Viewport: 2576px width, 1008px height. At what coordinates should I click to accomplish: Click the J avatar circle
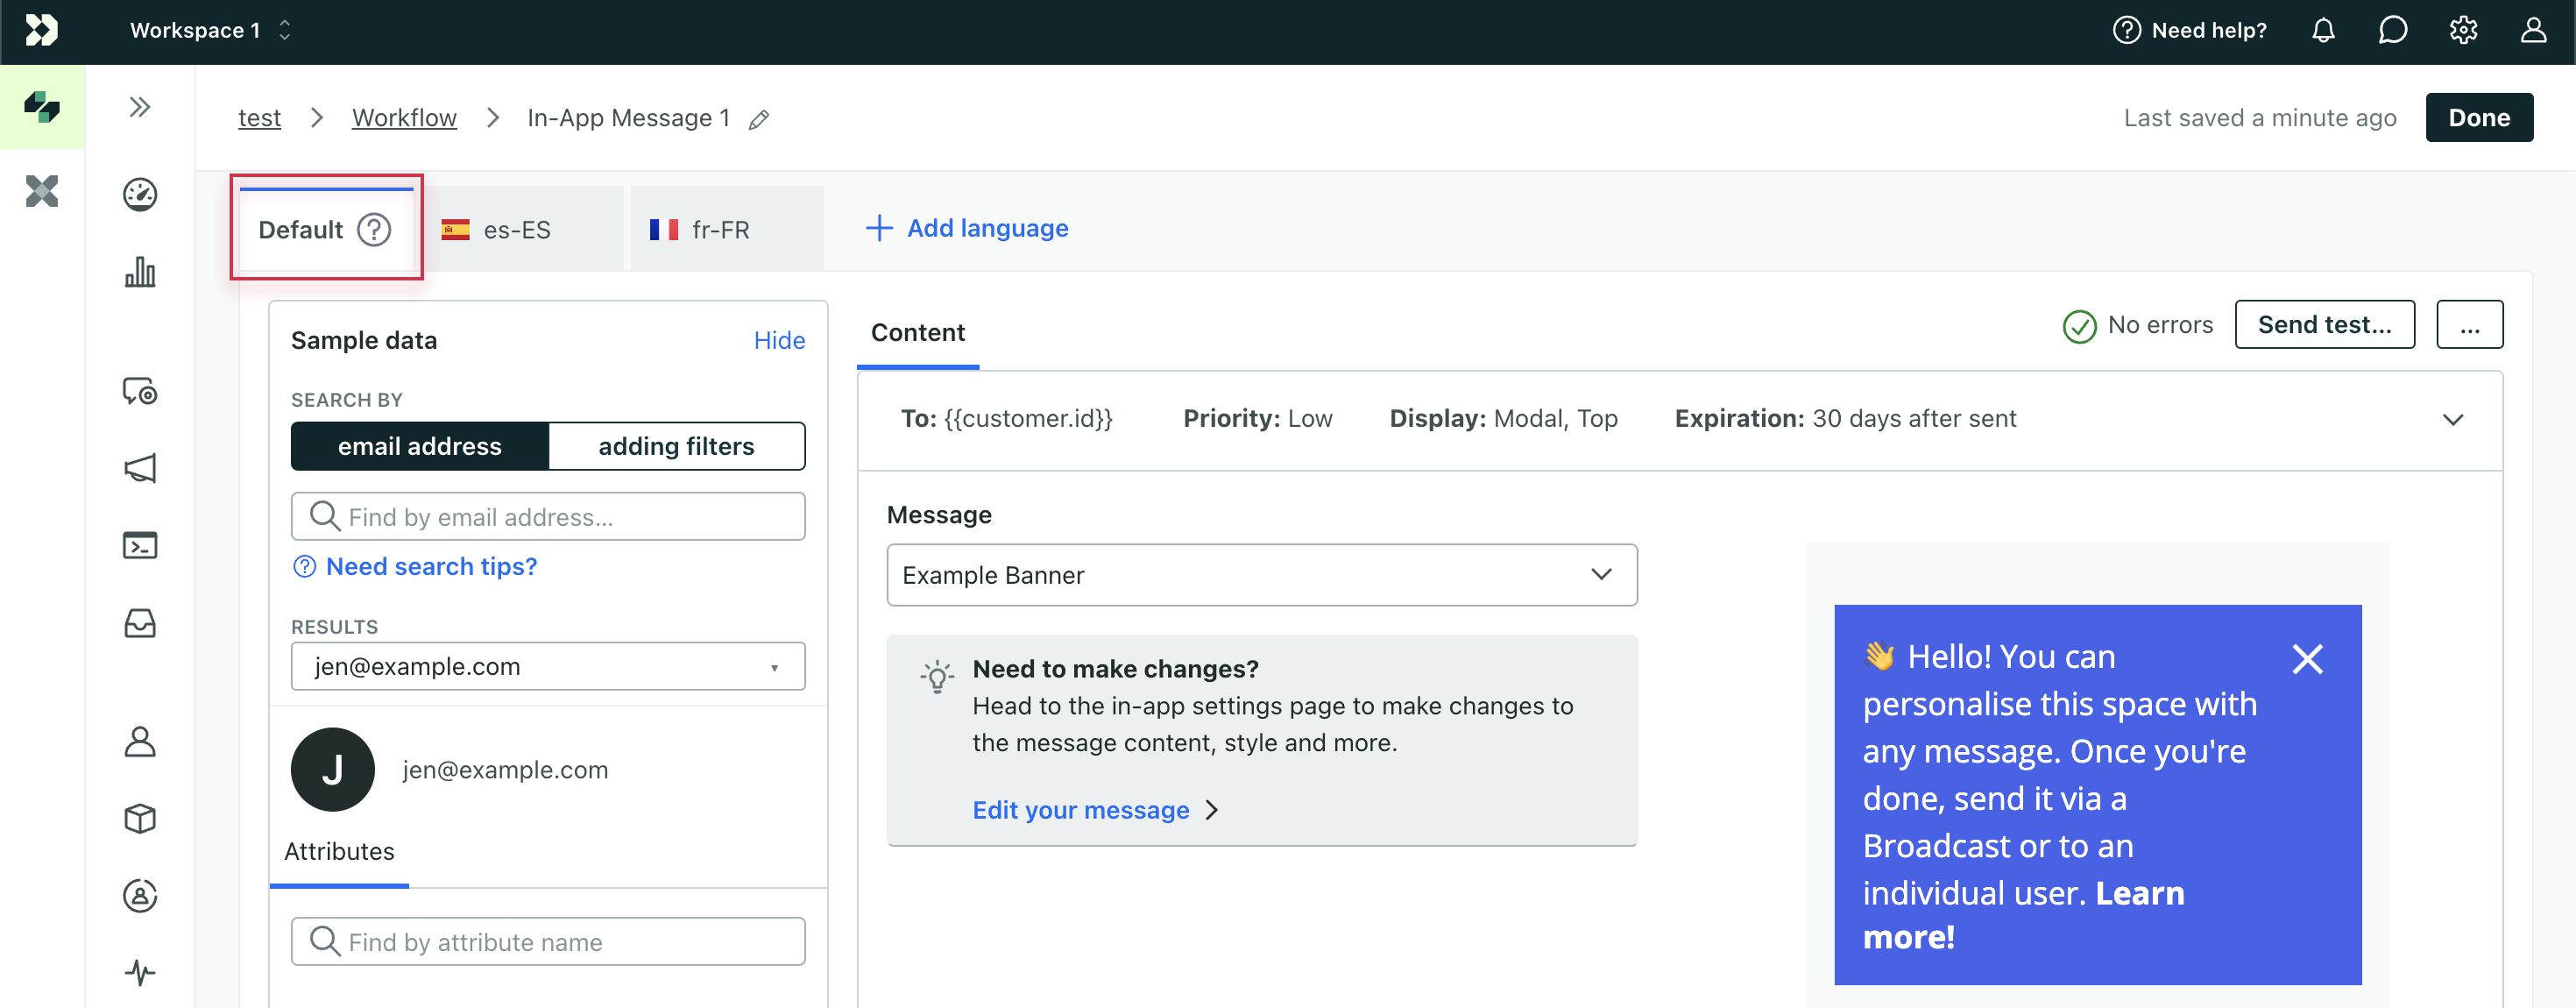point(333,769)
